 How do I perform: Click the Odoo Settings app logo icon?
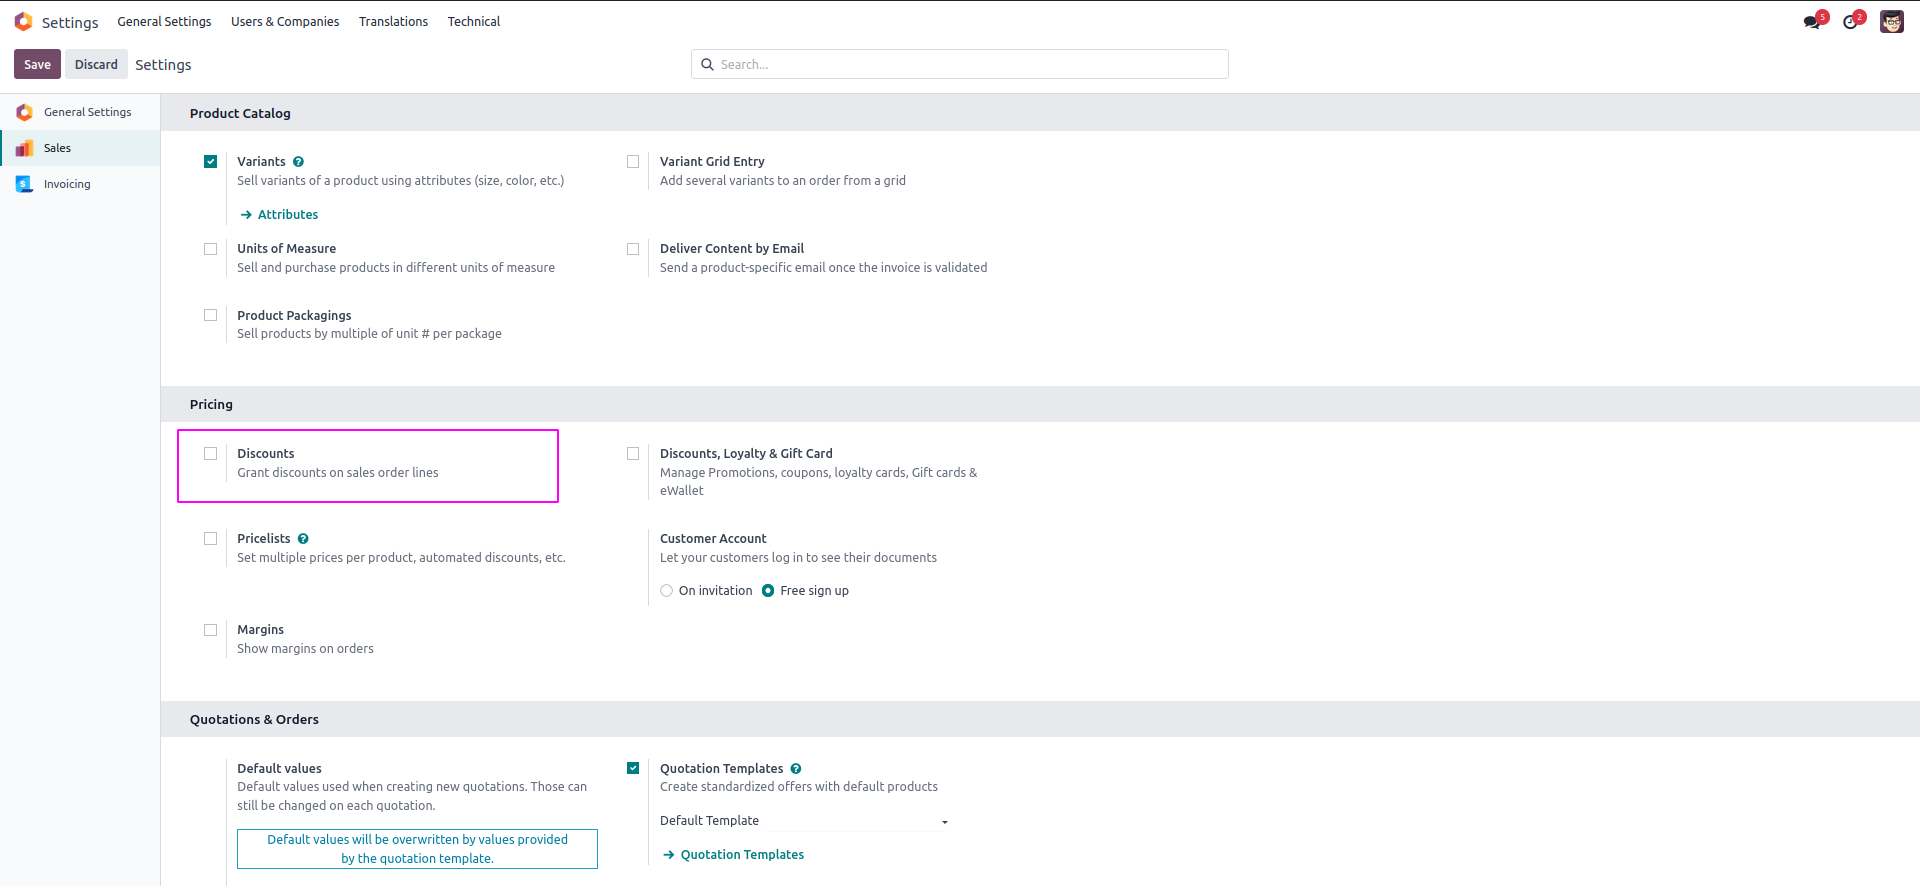pyautogui.click(x=24, y=22)
